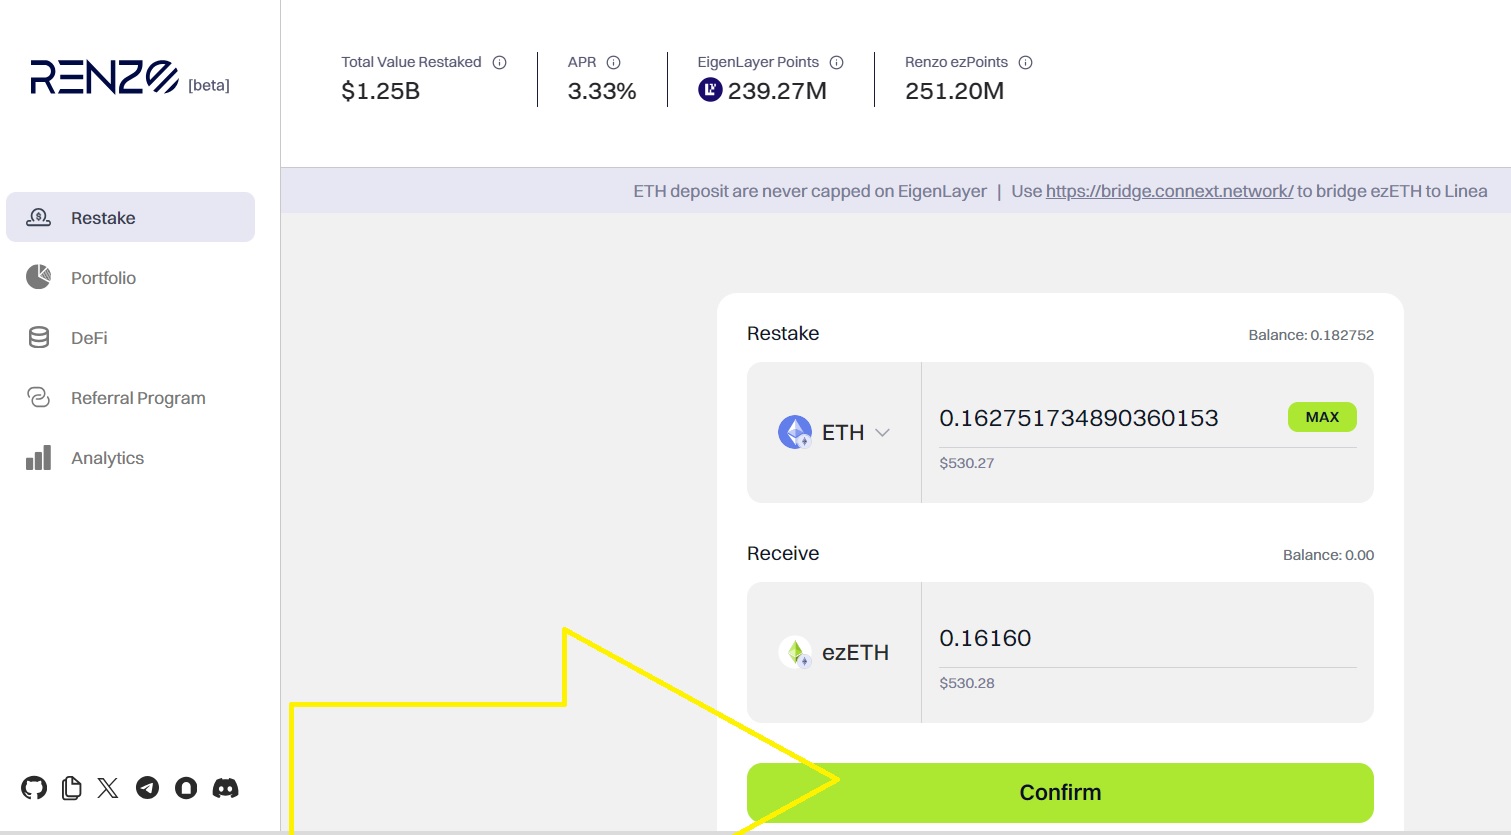Open Analytics page
Viewport: 1511px width, 835px height.
107,458
